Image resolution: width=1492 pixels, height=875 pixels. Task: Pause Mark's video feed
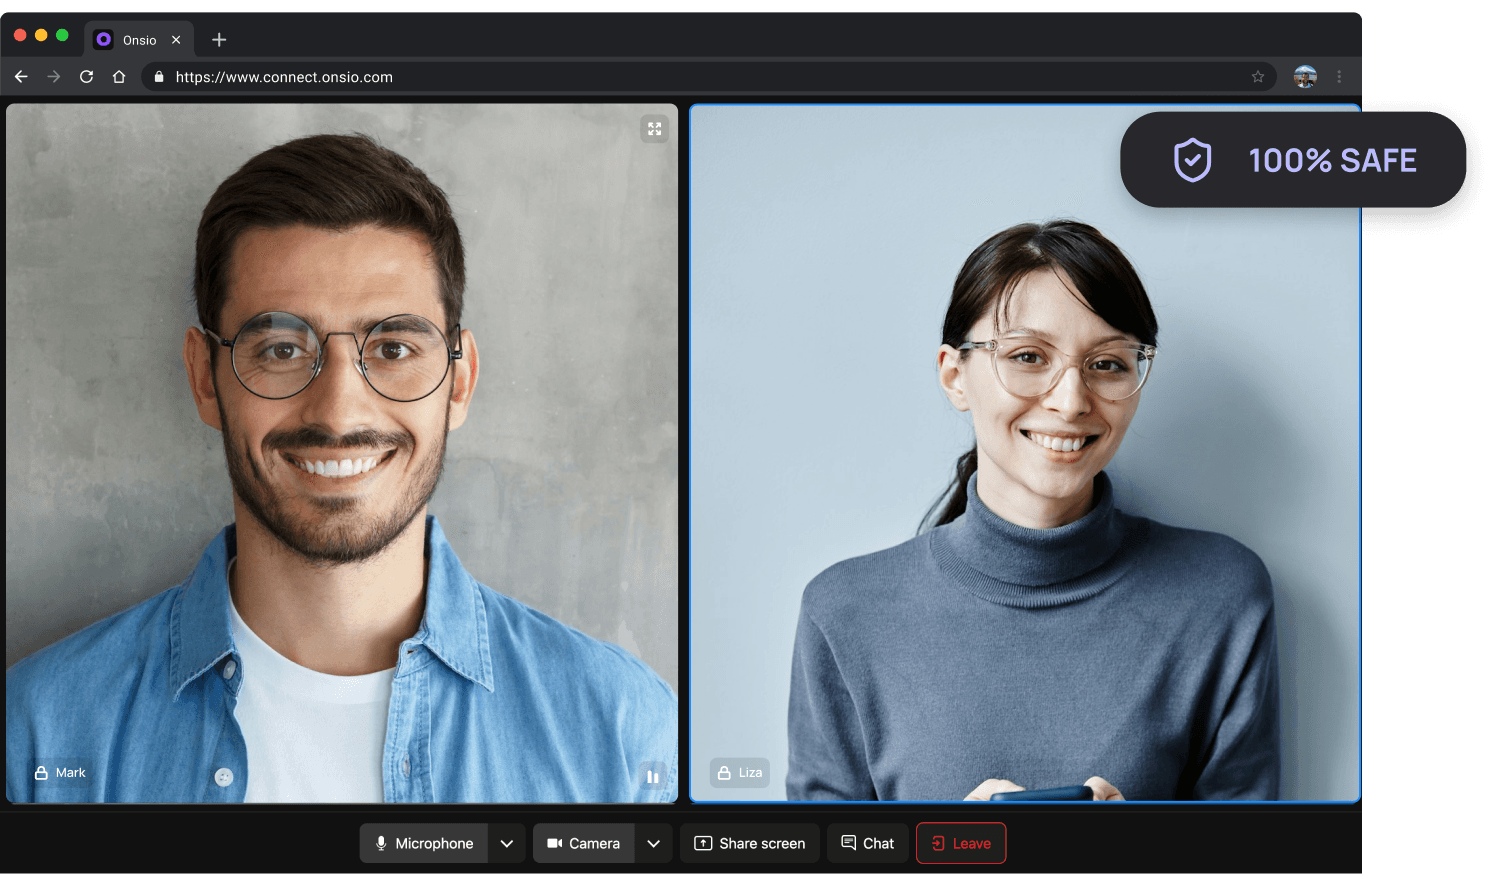pos(652,776)
